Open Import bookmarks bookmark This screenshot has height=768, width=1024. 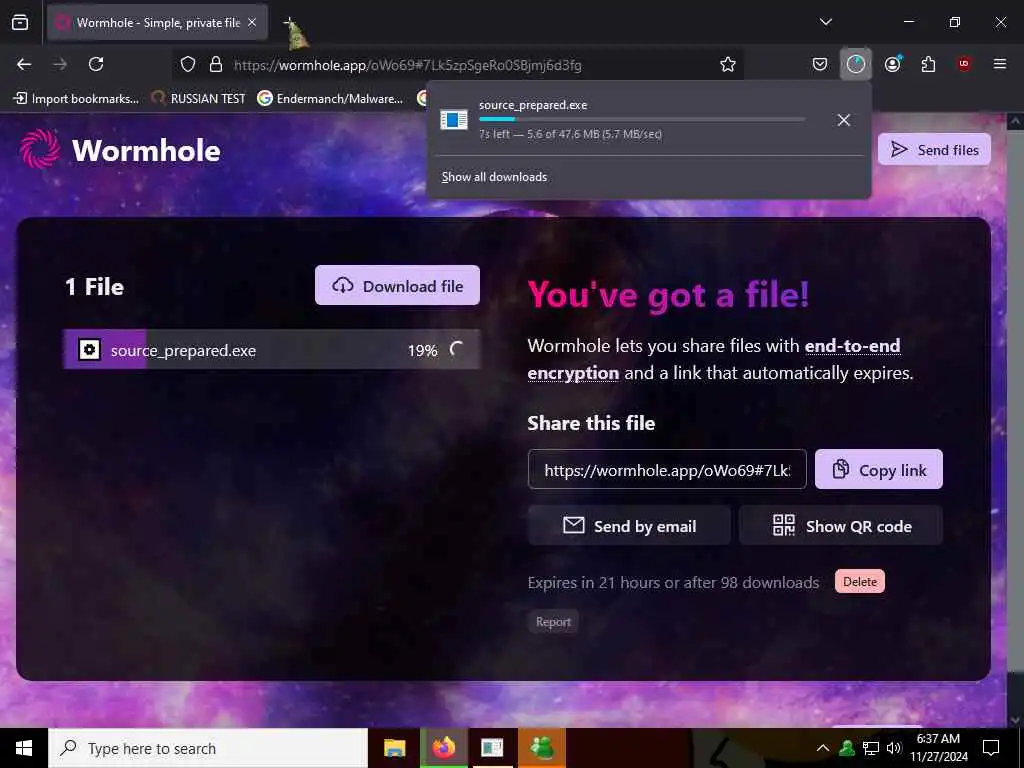point(76,99)
